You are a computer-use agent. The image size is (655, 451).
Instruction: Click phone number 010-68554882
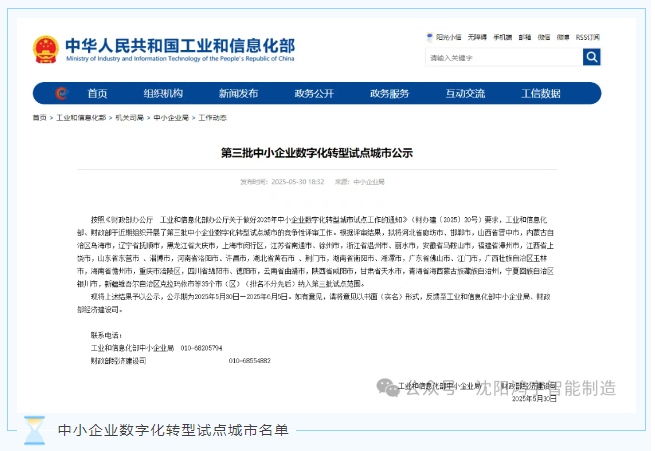pos(250,360)
